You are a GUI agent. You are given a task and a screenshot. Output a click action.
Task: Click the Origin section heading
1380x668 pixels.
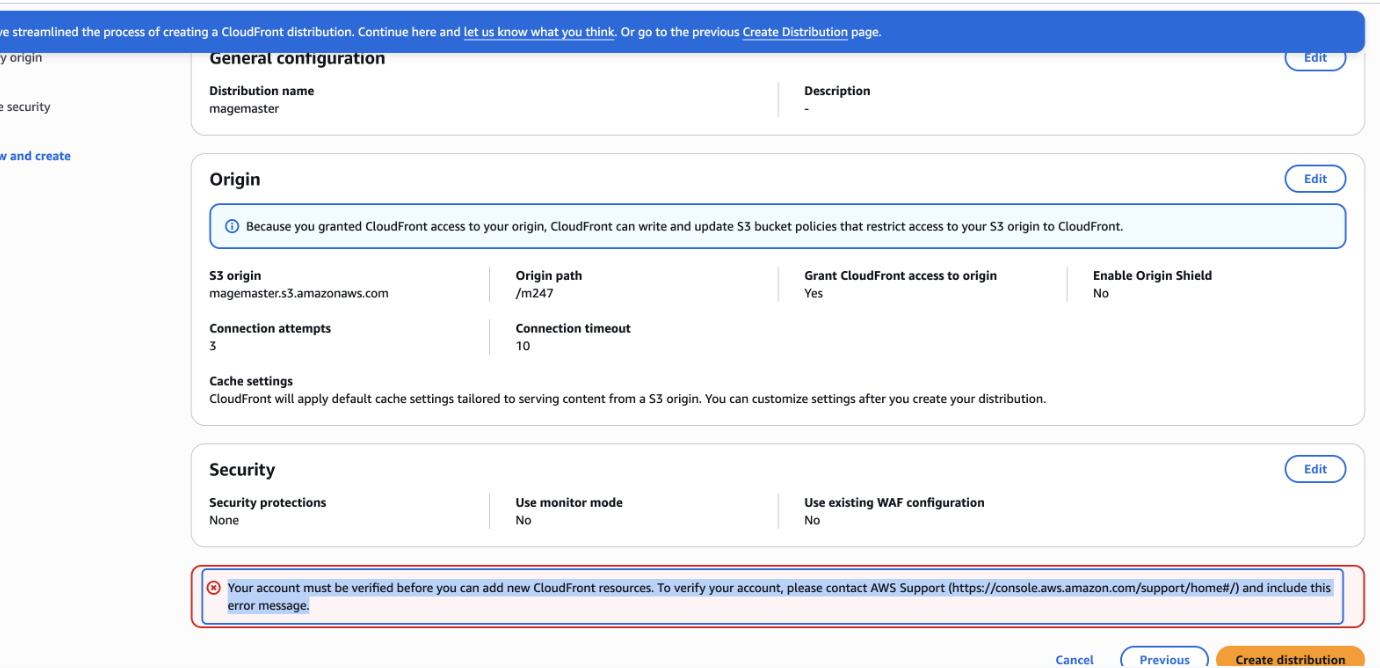point(235,180)
